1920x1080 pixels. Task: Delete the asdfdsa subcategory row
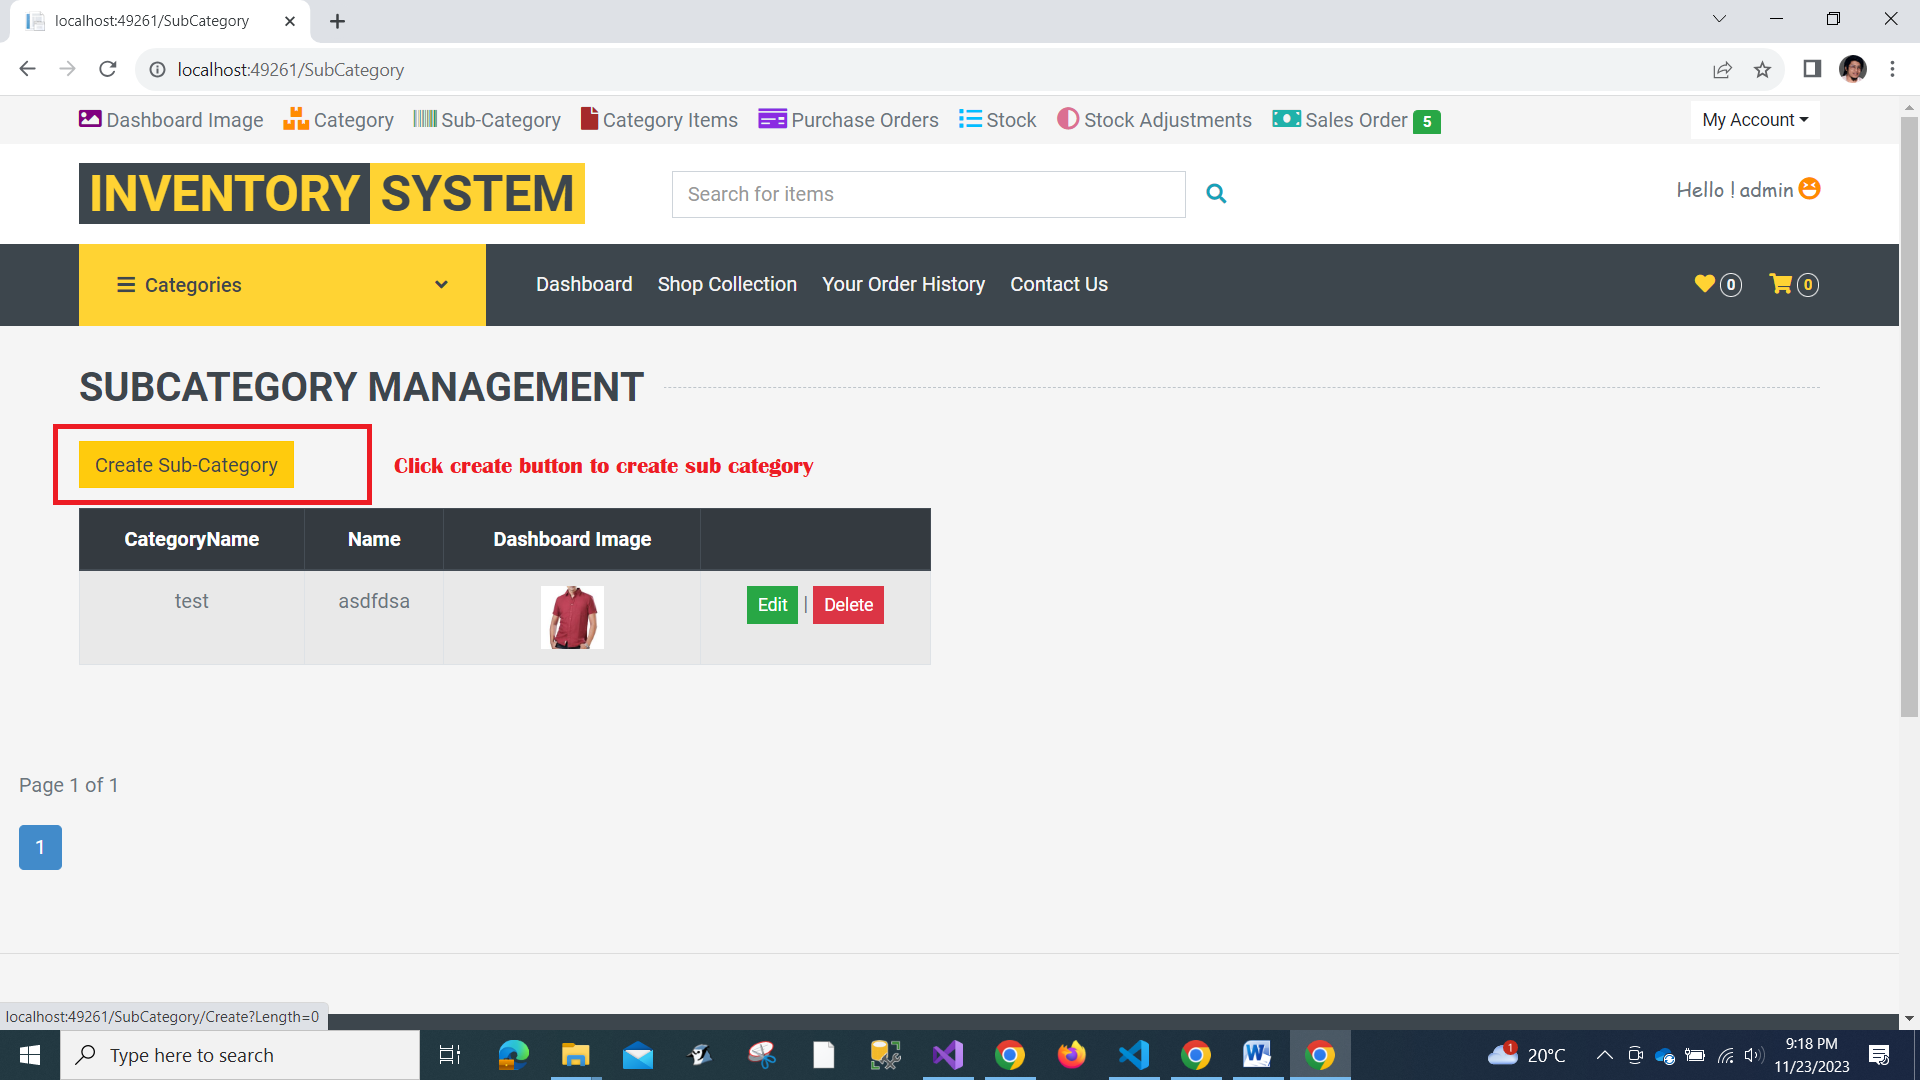pos(848,605)
